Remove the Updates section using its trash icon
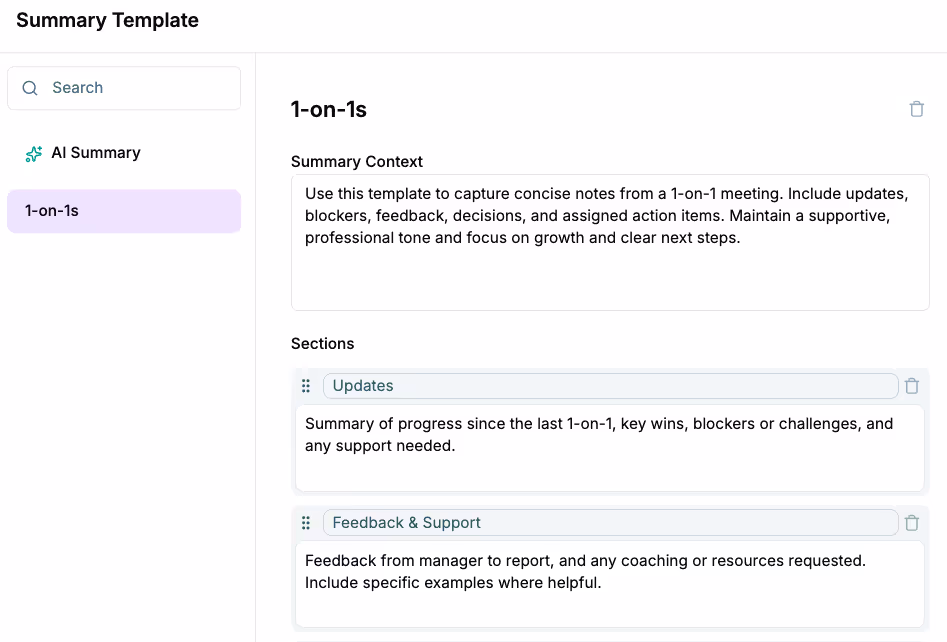Viewport: 947px width, 642px height. 911,385
